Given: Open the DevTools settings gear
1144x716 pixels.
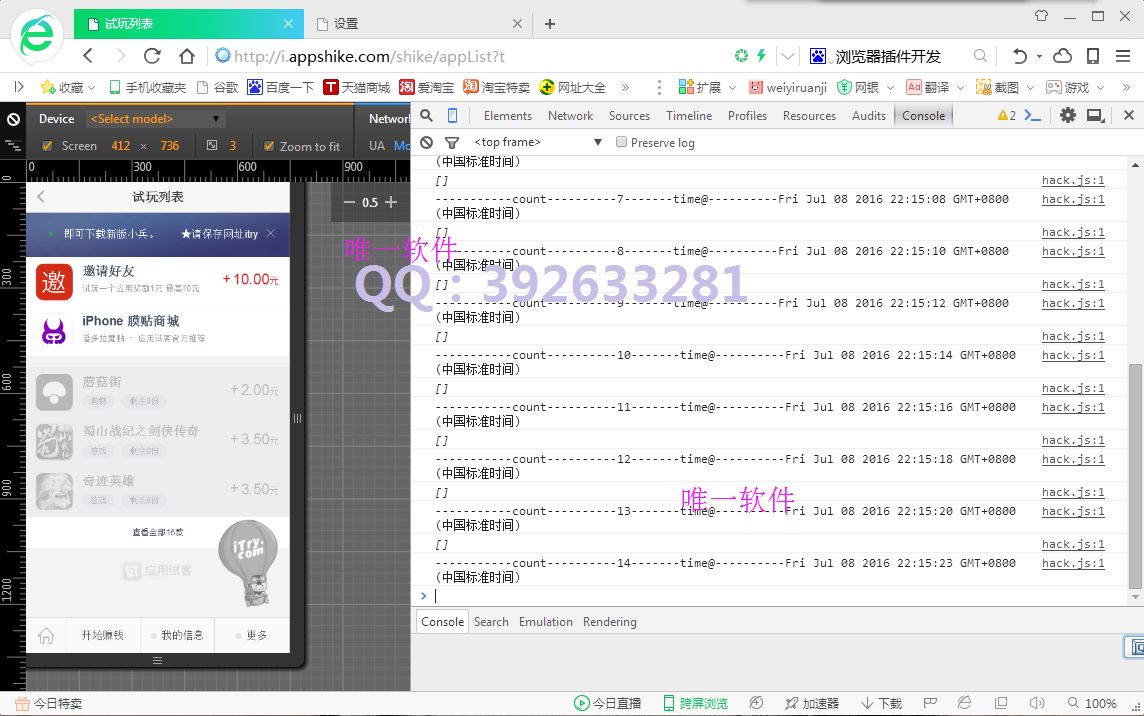Looking at the screenshot, I should point(1067,115).
